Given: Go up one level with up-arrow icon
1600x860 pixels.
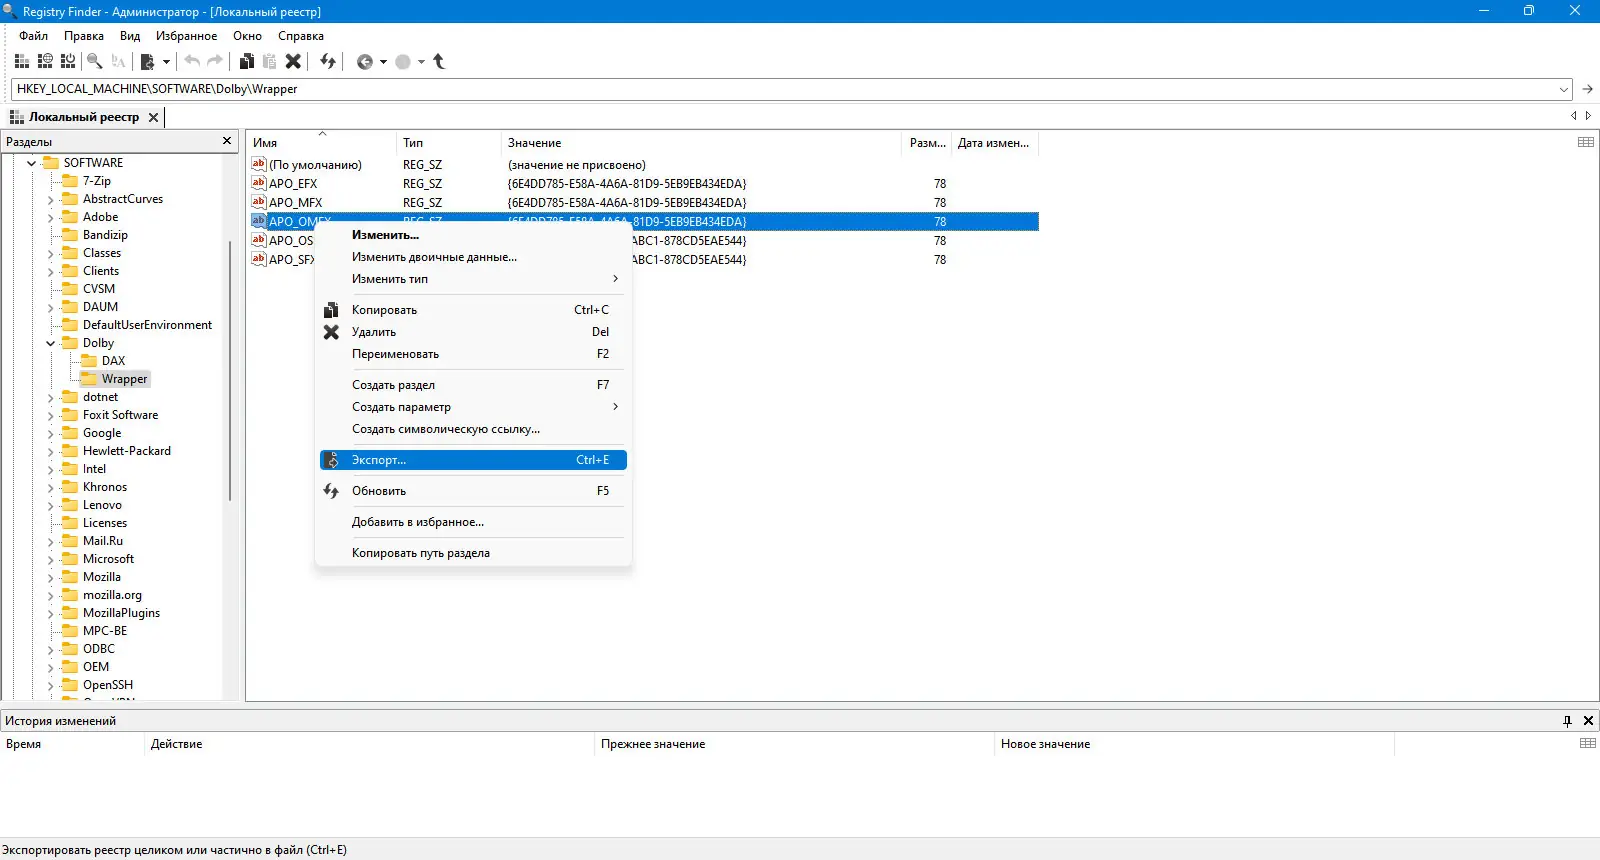Looking at the screenshot, I should pyautogui.click(x=439, y=61).
